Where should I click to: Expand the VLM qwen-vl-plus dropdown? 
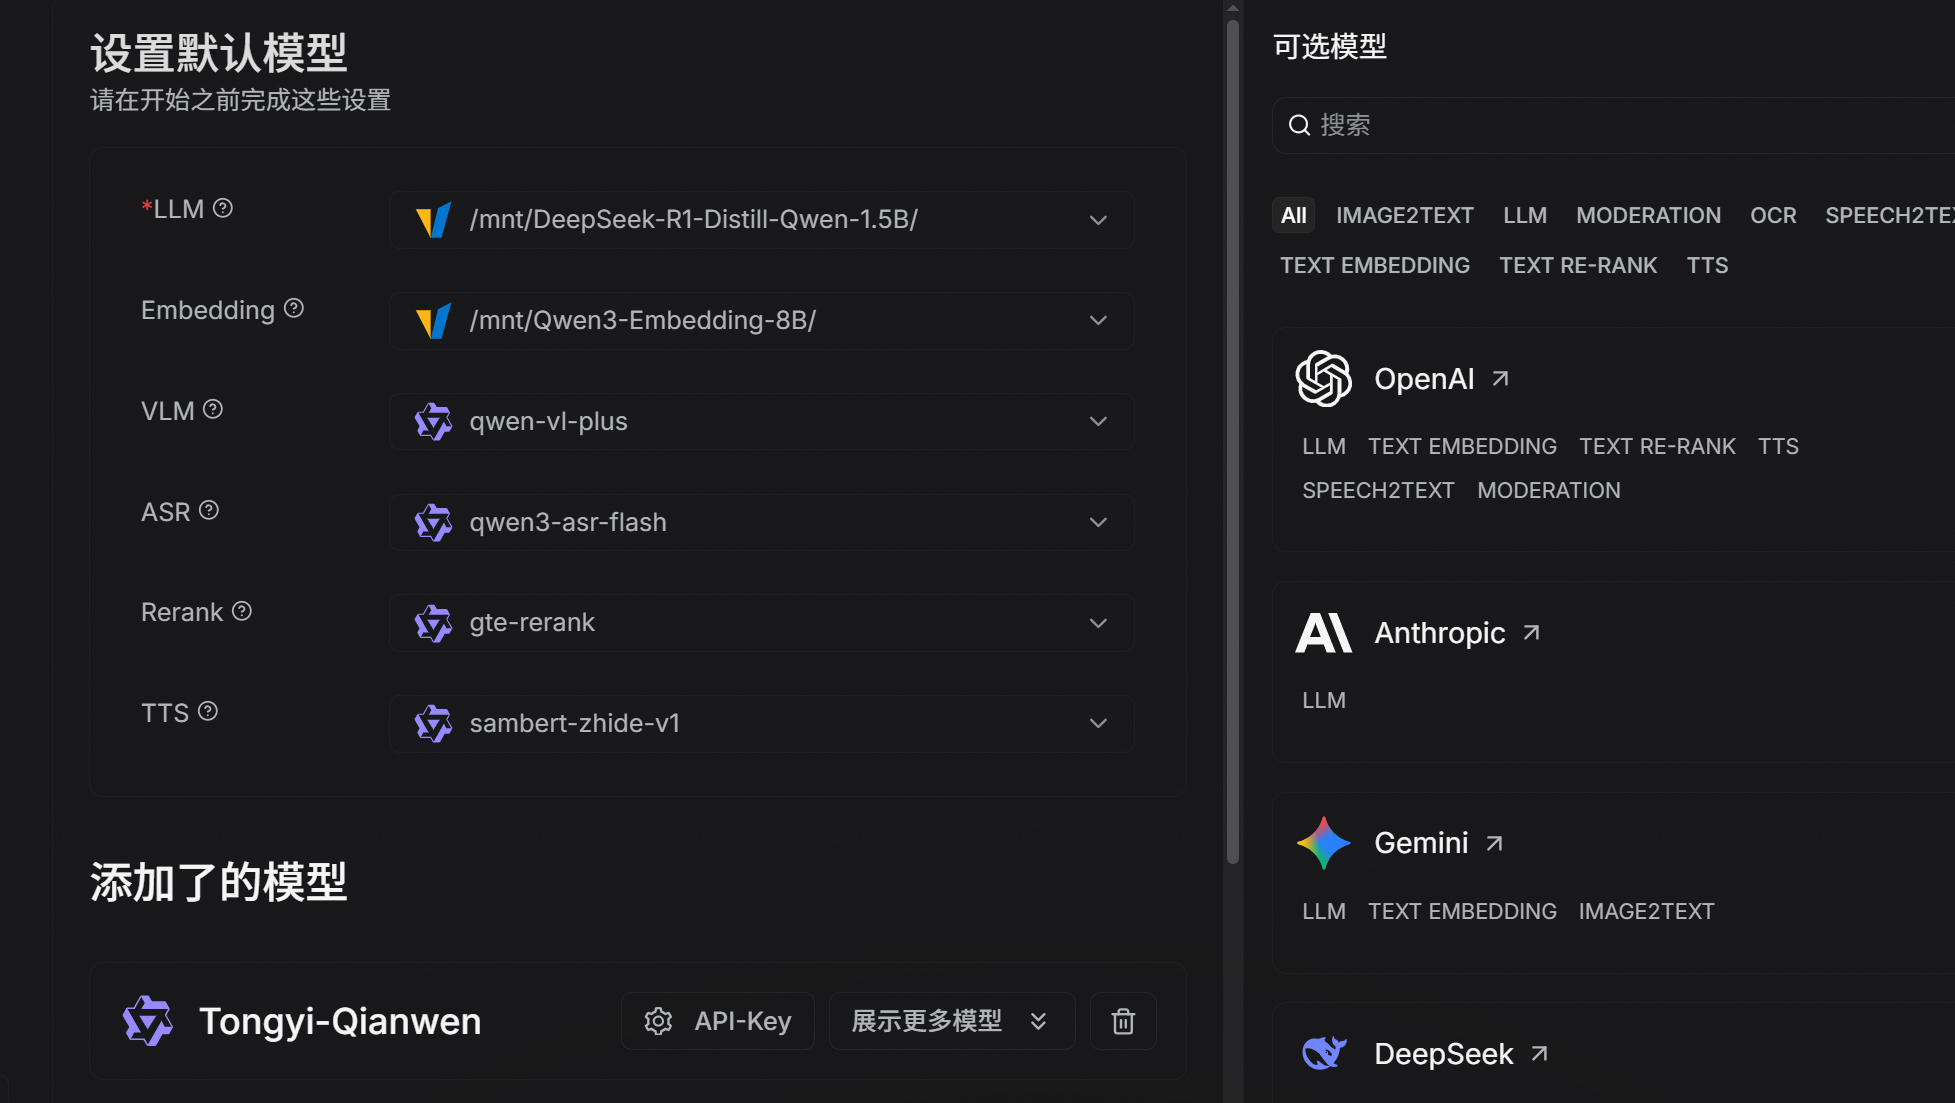pos(762,421)
